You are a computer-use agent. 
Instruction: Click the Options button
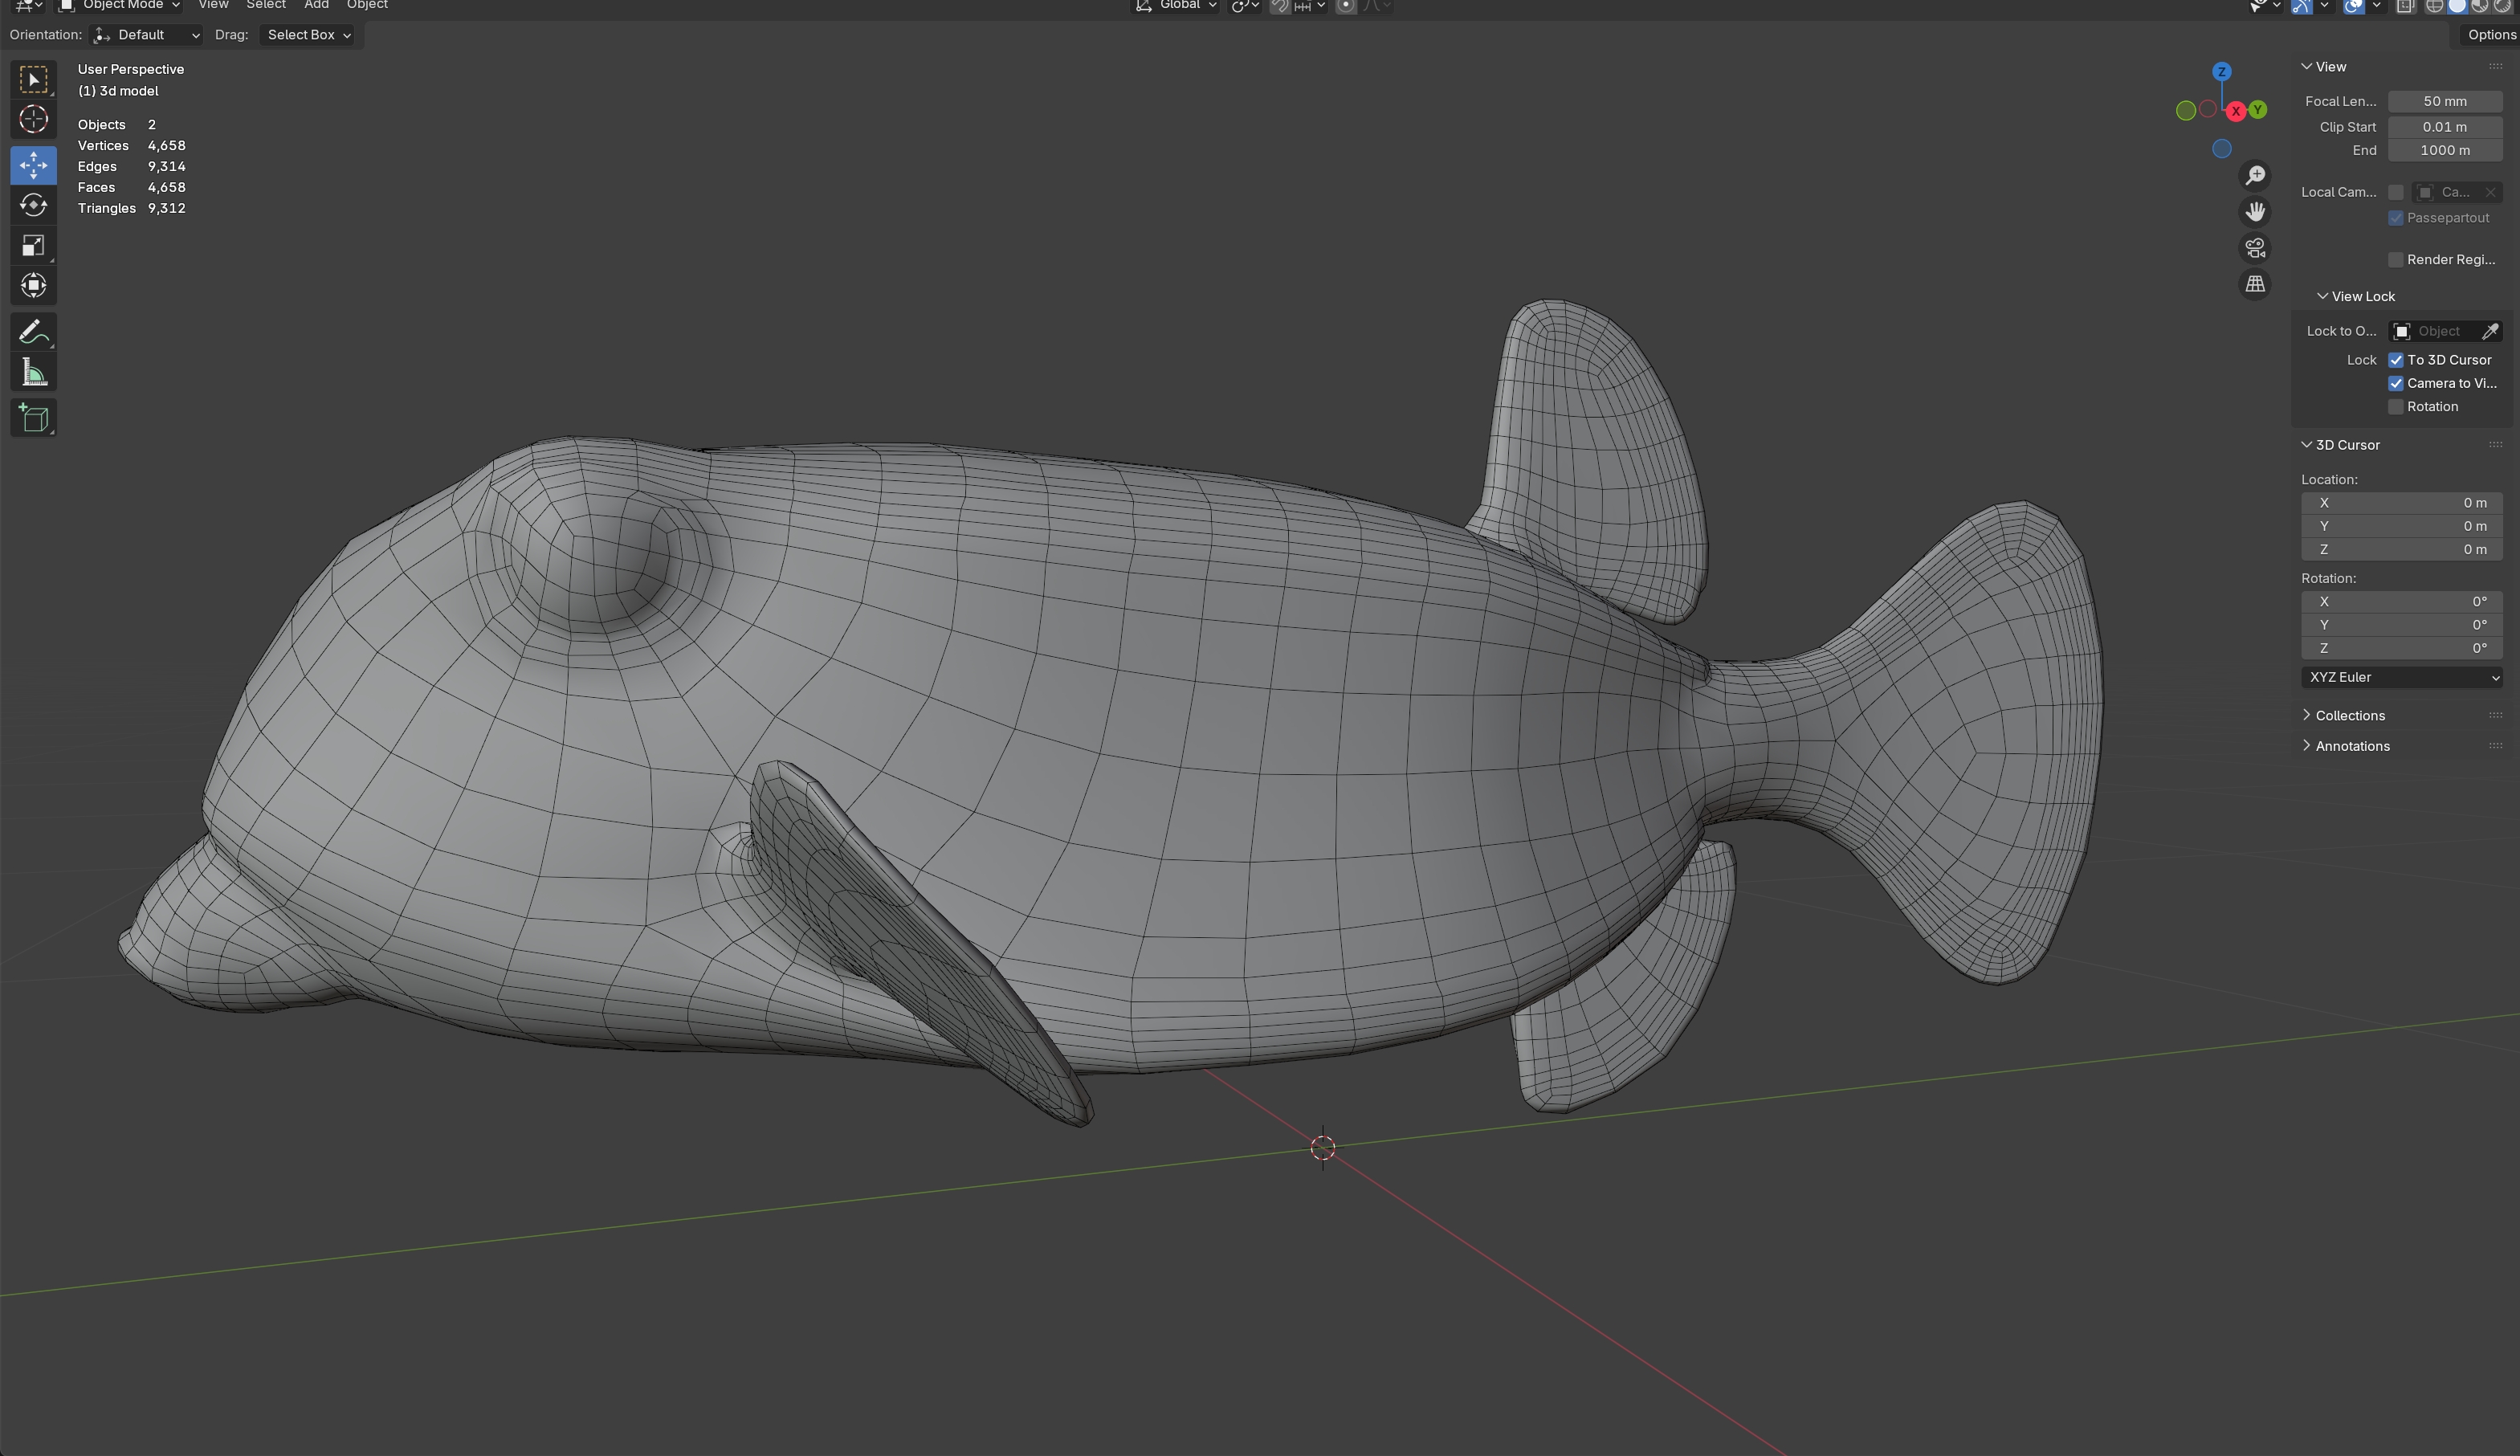2490,35
